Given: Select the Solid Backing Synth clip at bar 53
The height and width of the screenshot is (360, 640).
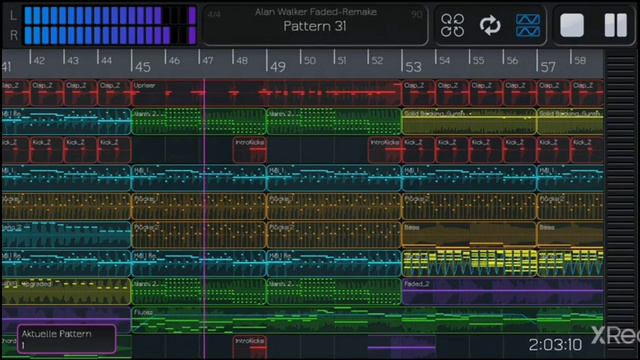Looking at the screenshot, I should click(469, 121).
